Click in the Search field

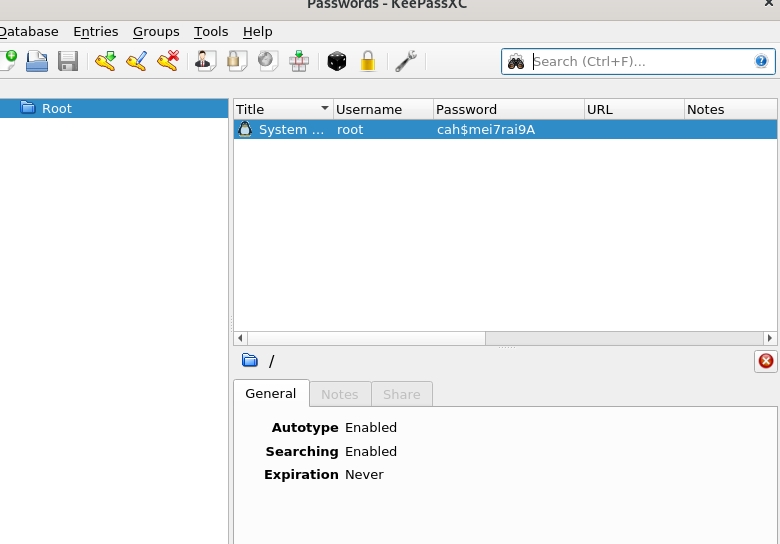click(640, 61)
